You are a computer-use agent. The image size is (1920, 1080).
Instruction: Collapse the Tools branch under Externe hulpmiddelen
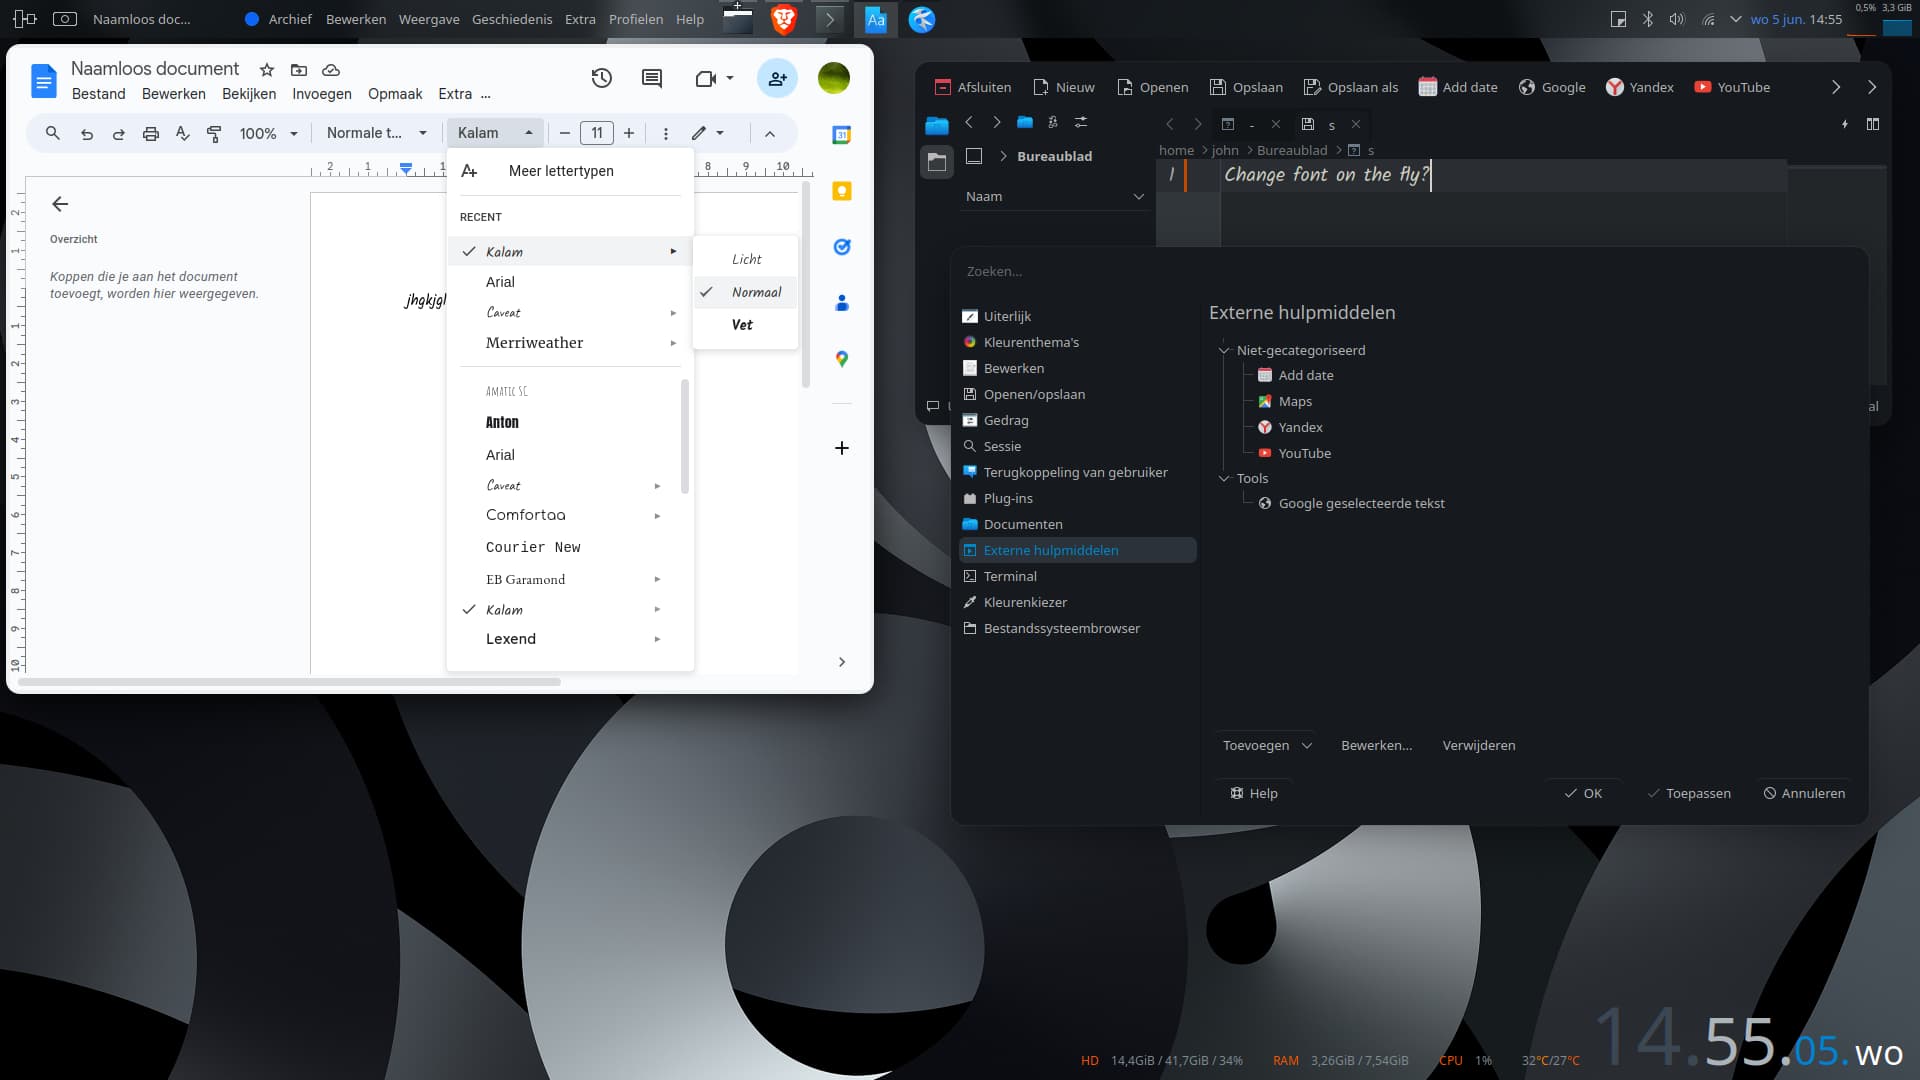point(1224,478)
